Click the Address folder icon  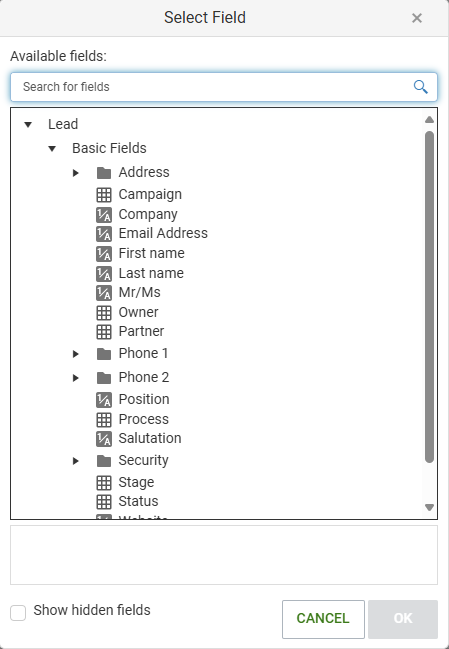(x=104, y=173)
